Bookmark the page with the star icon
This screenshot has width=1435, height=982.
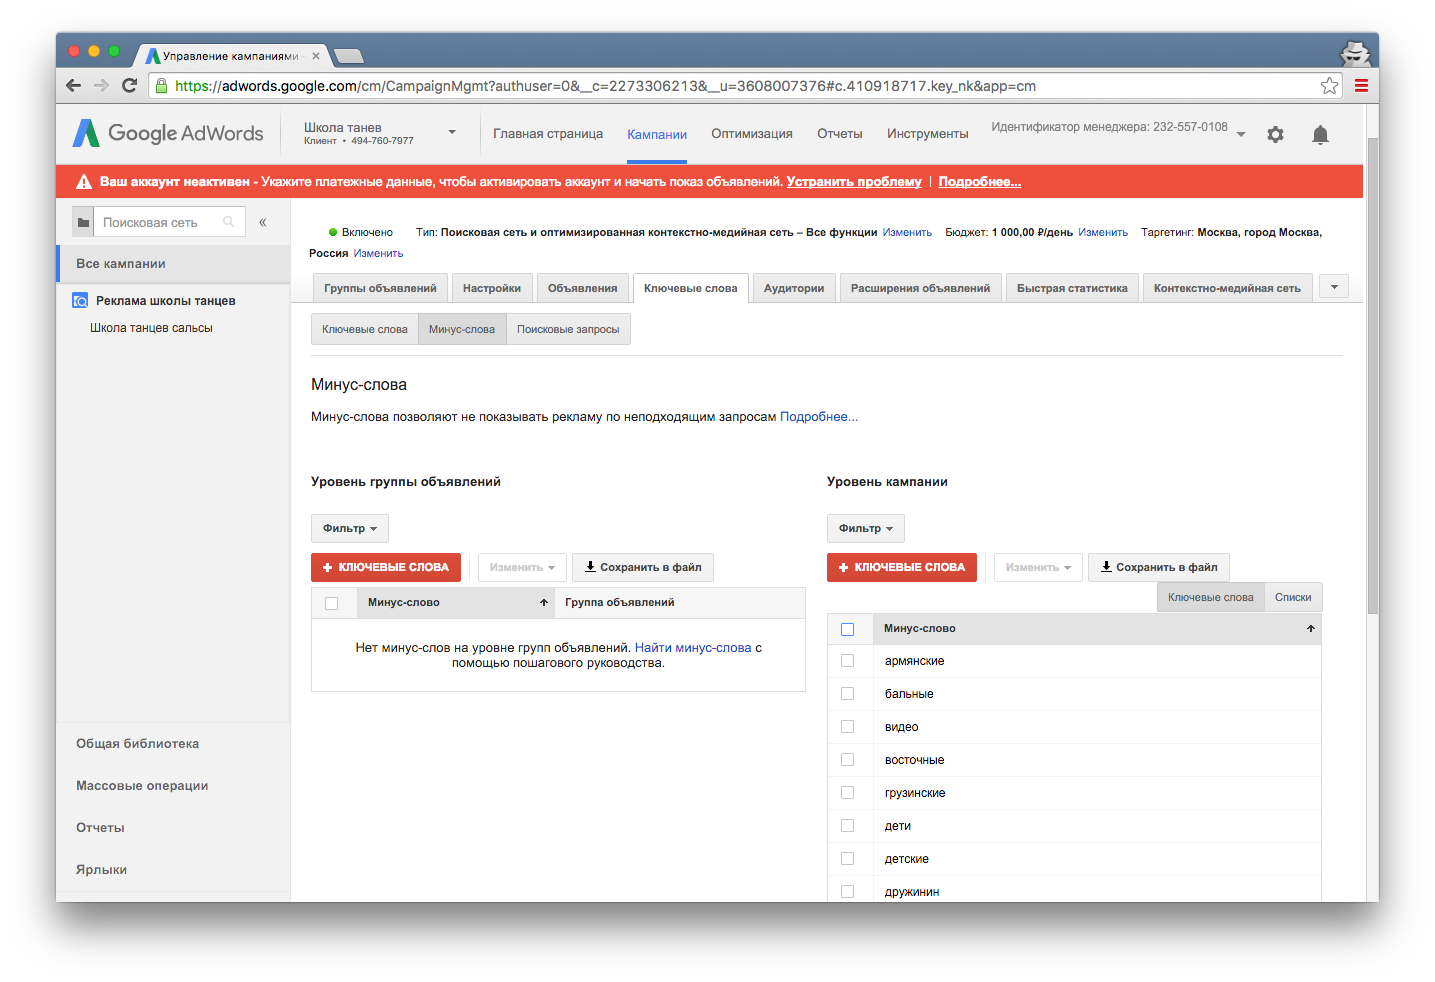[x=1329, y=86]
